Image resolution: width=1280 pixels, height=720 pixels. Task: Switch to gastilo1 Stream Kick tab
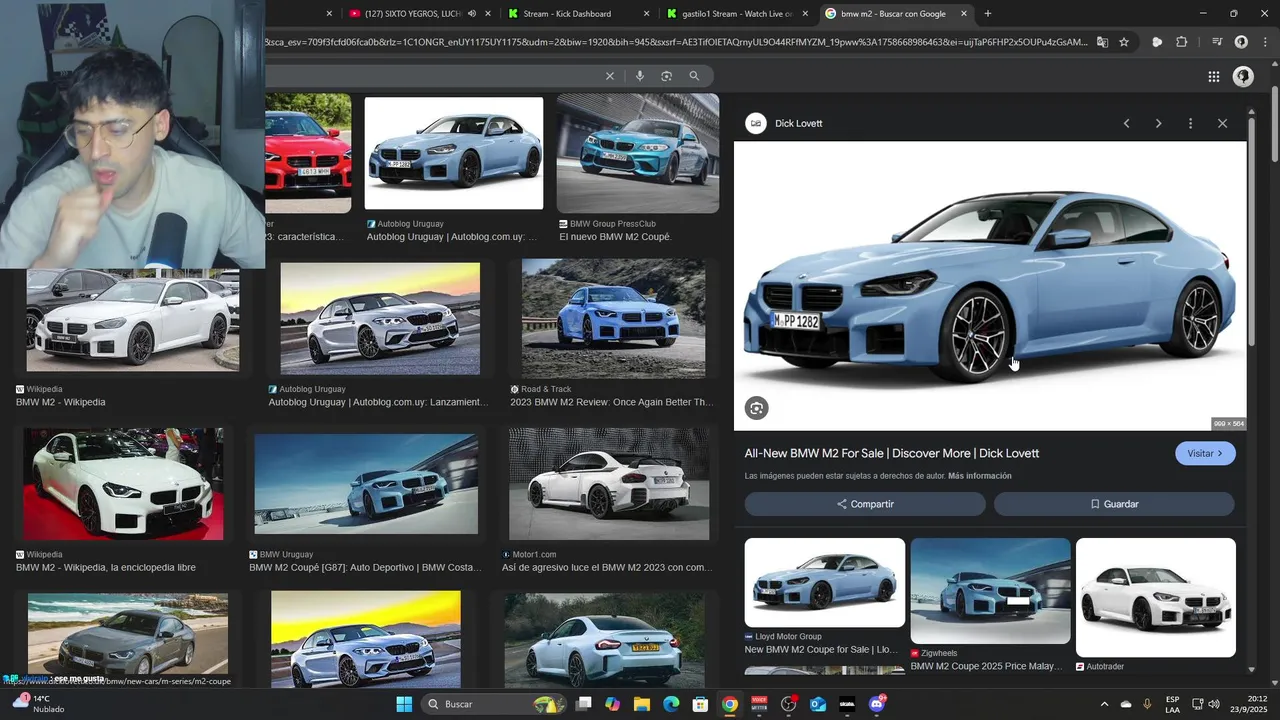pyautogui.click(x=737, y=14)
